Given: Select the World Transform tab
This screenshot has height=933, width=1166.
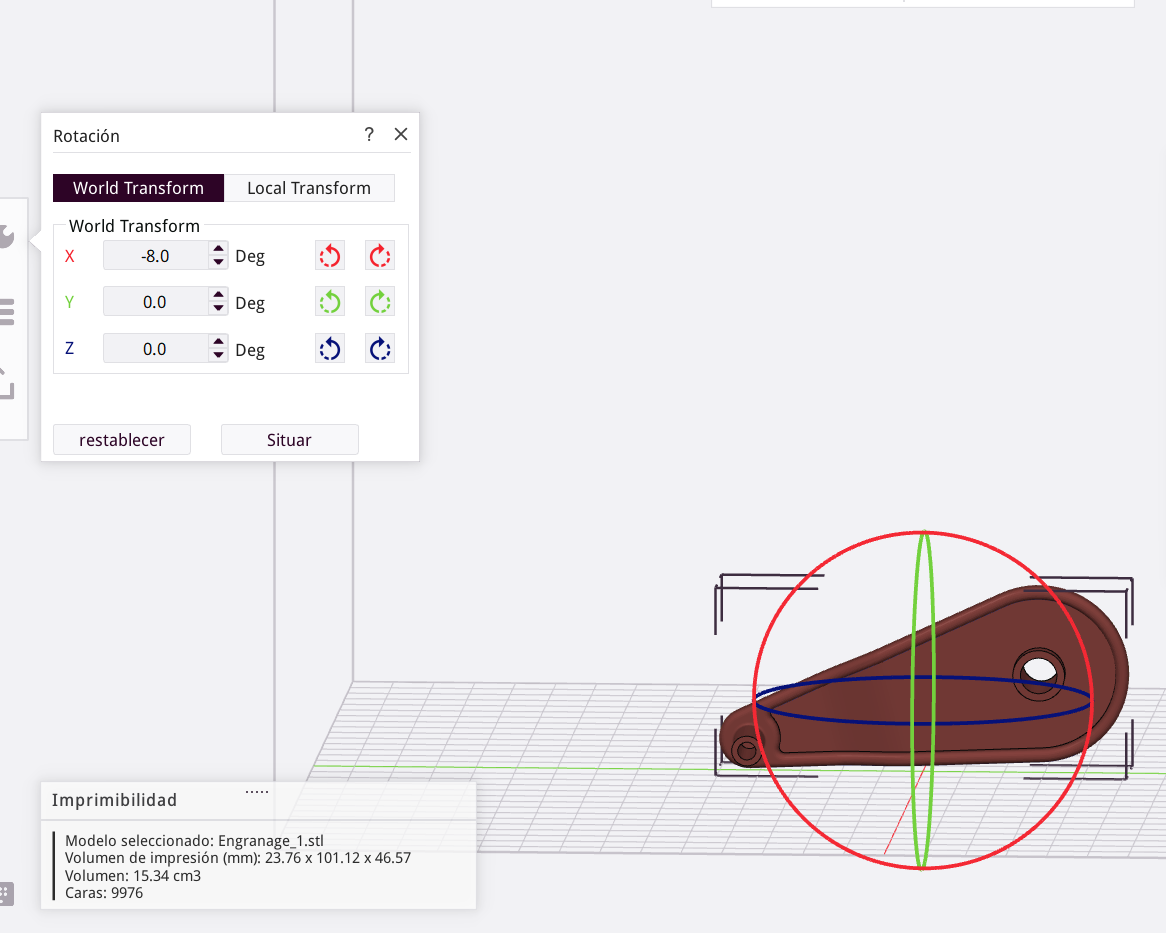Looking at the screenshot, I should click(x=138, y=188).
